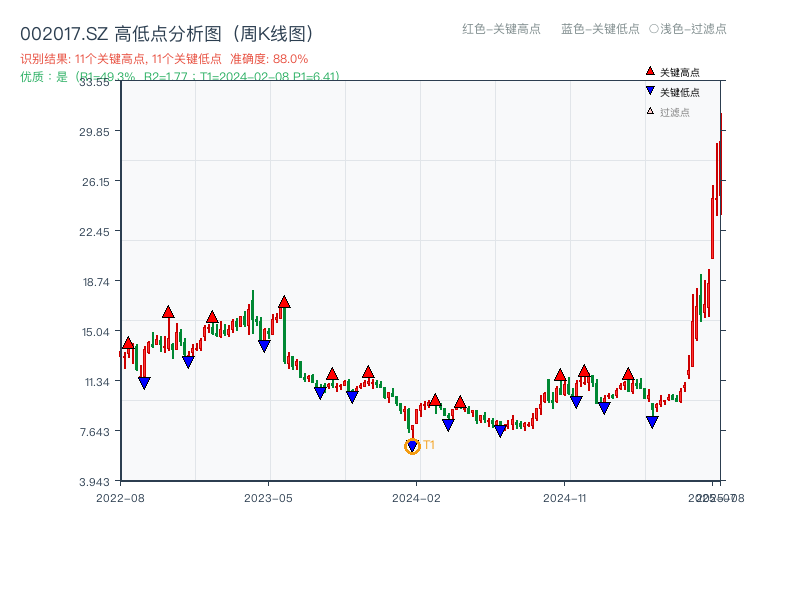This screenshot has width=800, height=600.
Task: Click the blue 关键低点 triangle legend icon
Action: click(650, 91)
